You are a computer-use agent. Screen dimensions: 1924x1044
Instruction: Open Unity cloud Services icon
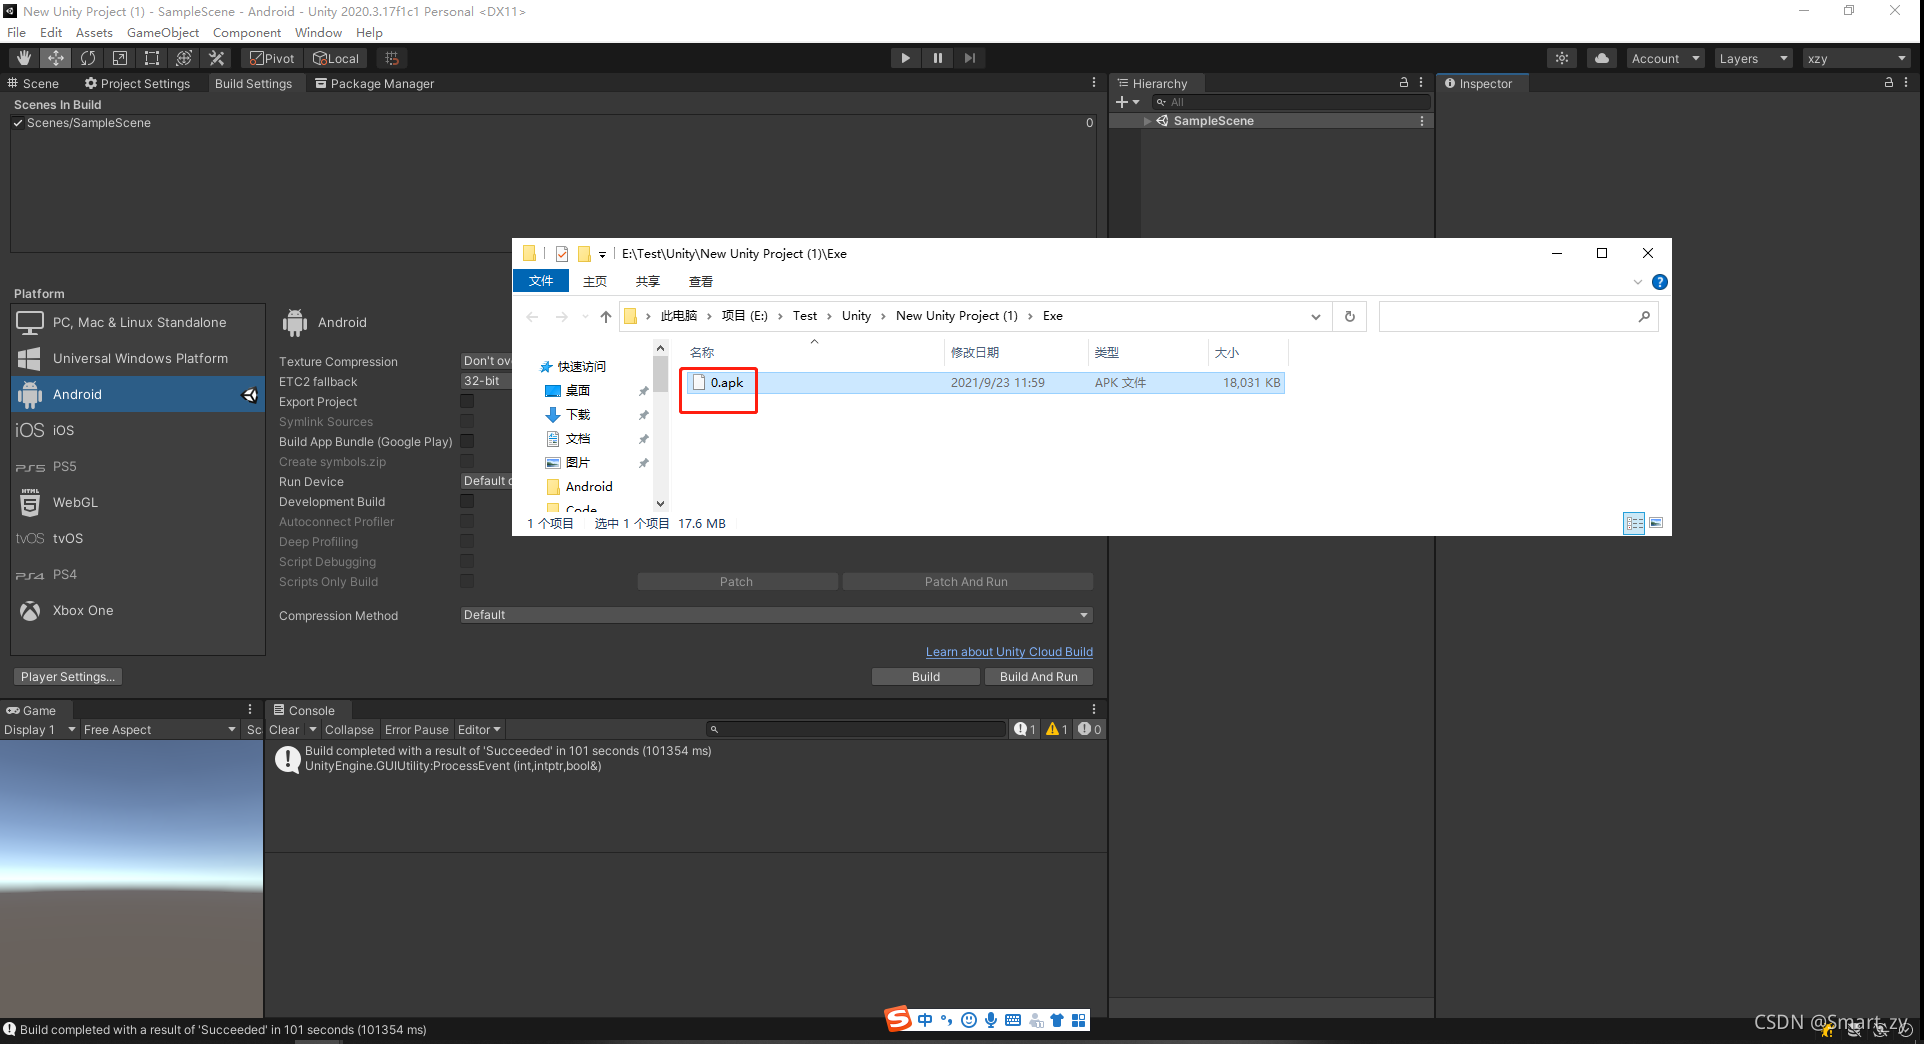pos(1602,58)
